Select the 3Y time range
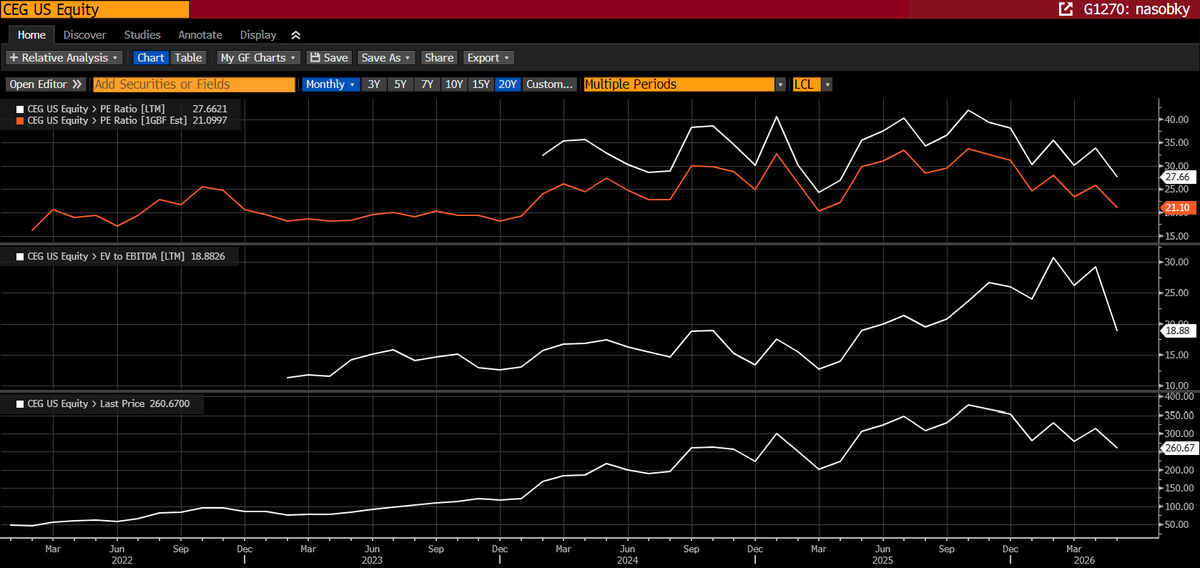This screenshot has height=568, width=1200. click(x=374, y=85)
